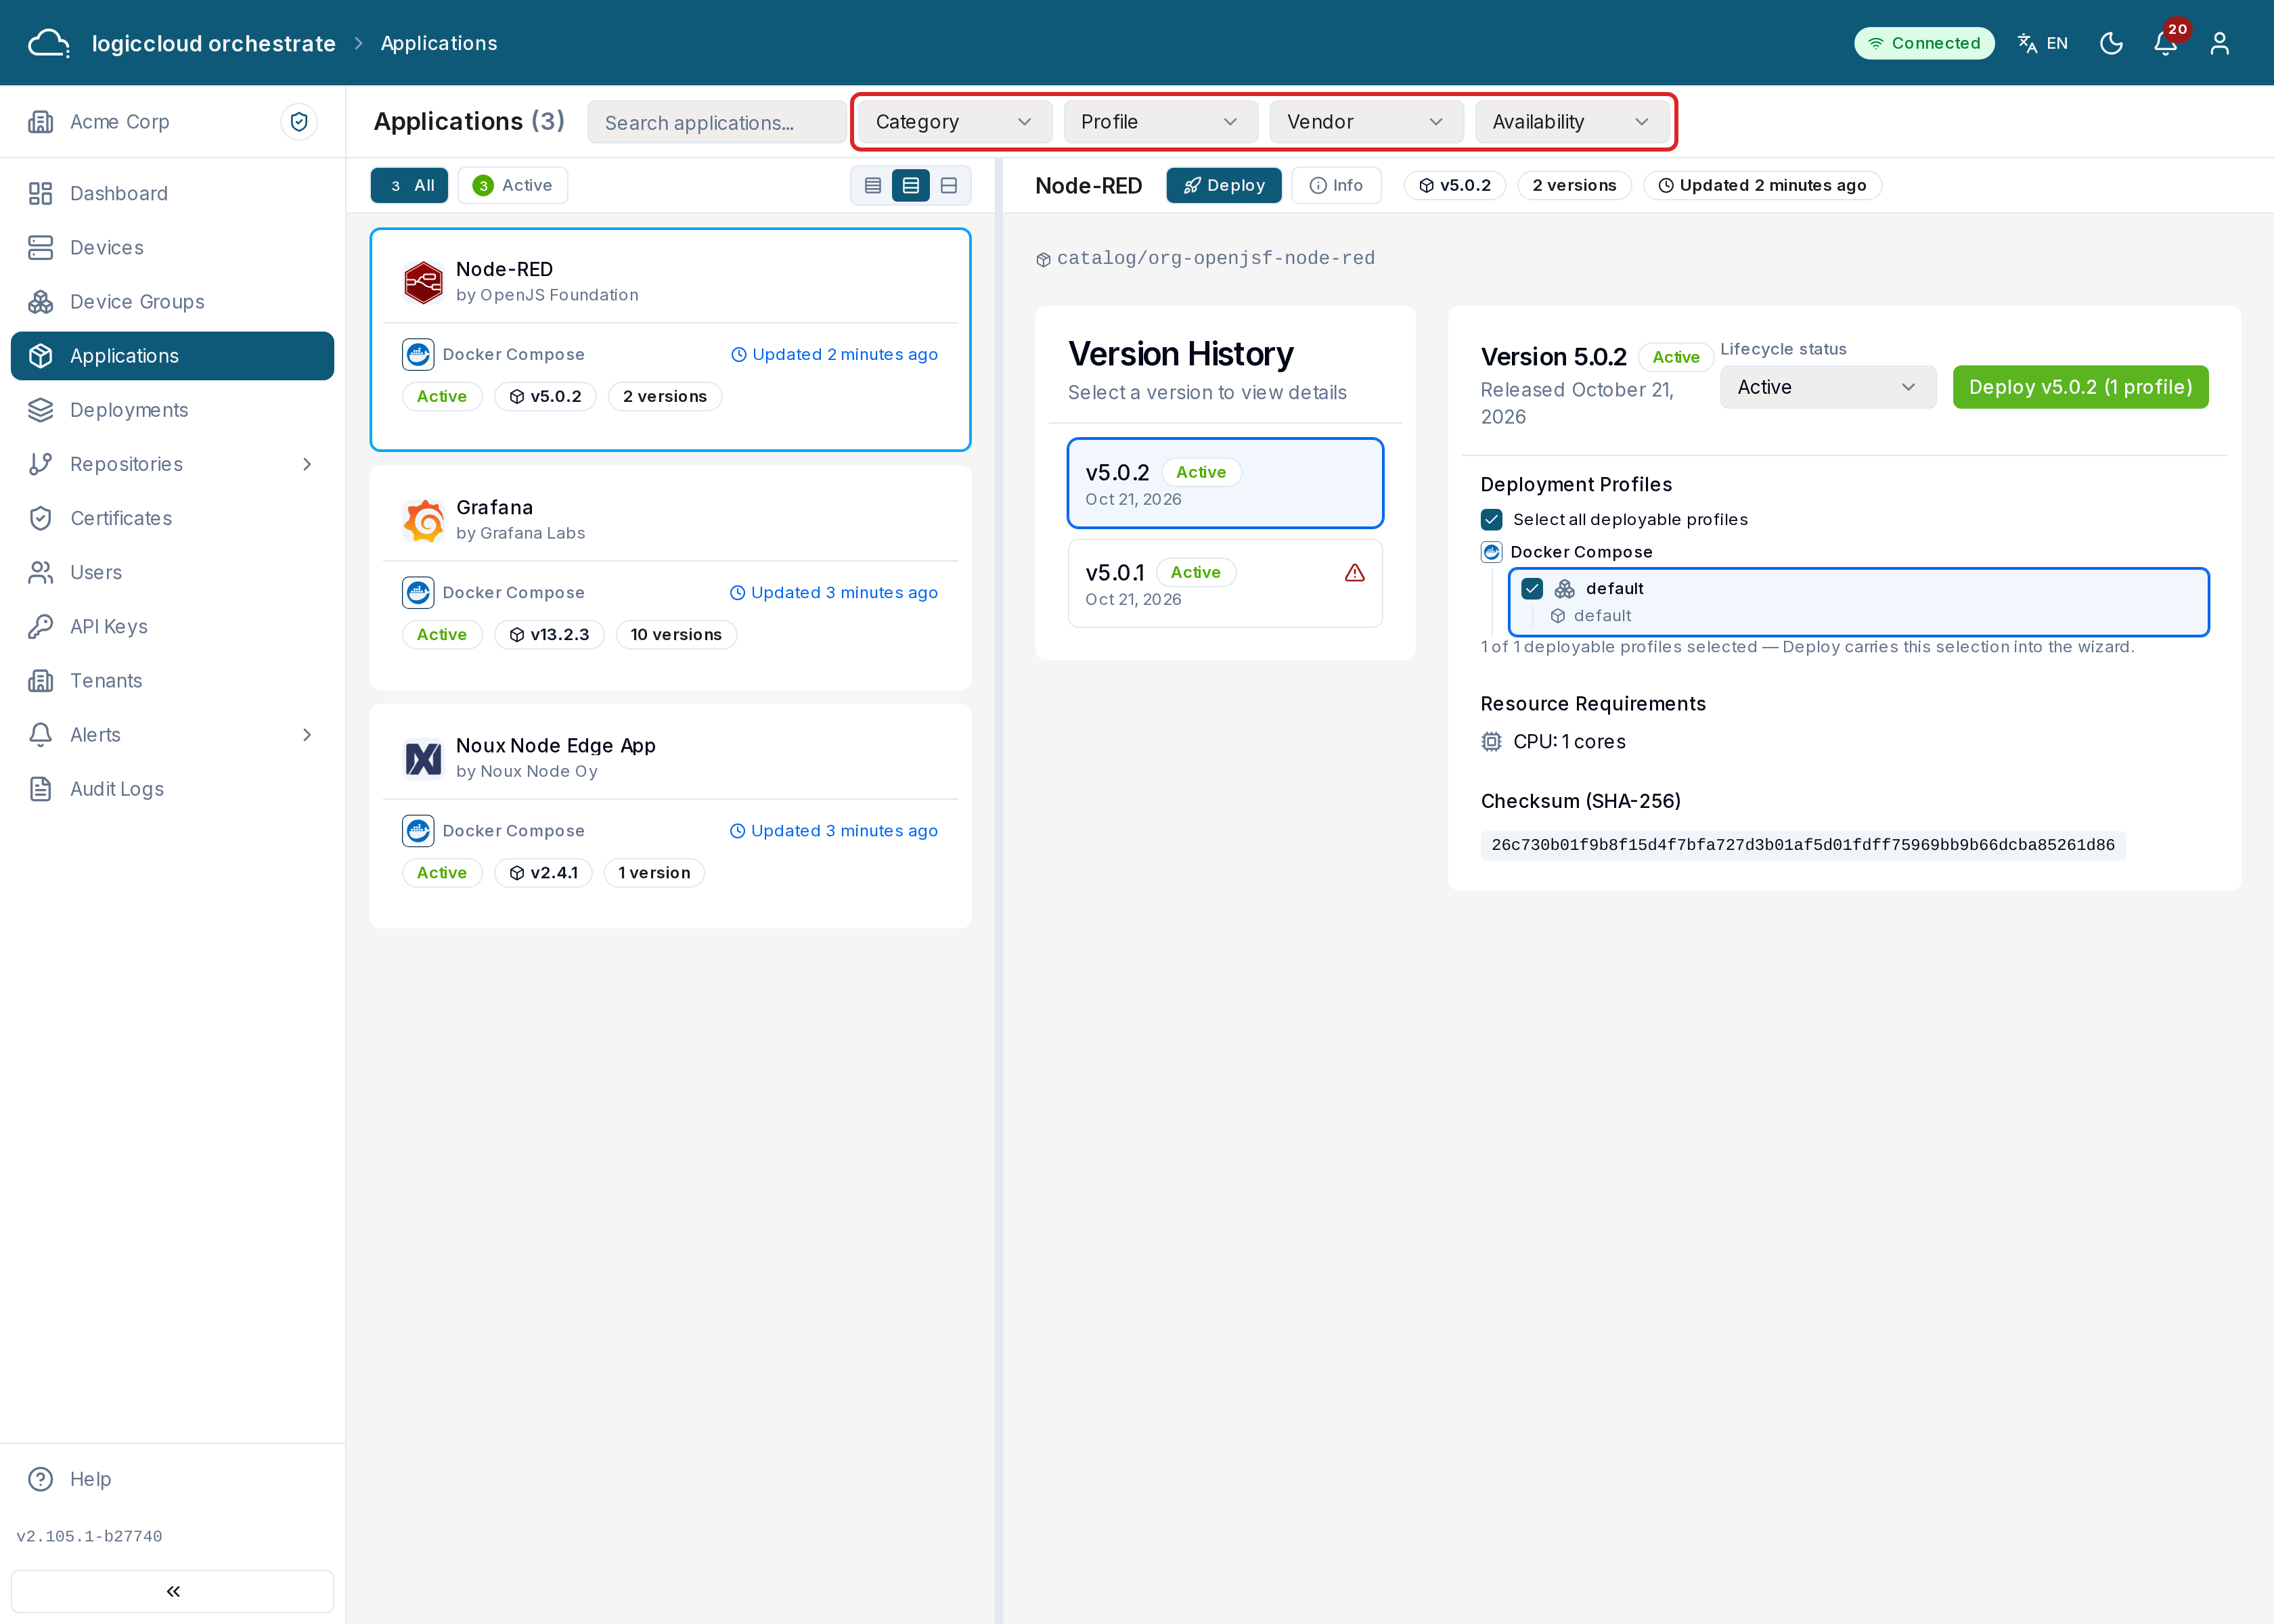Open the notifications bell icon

pos(2165,43)
